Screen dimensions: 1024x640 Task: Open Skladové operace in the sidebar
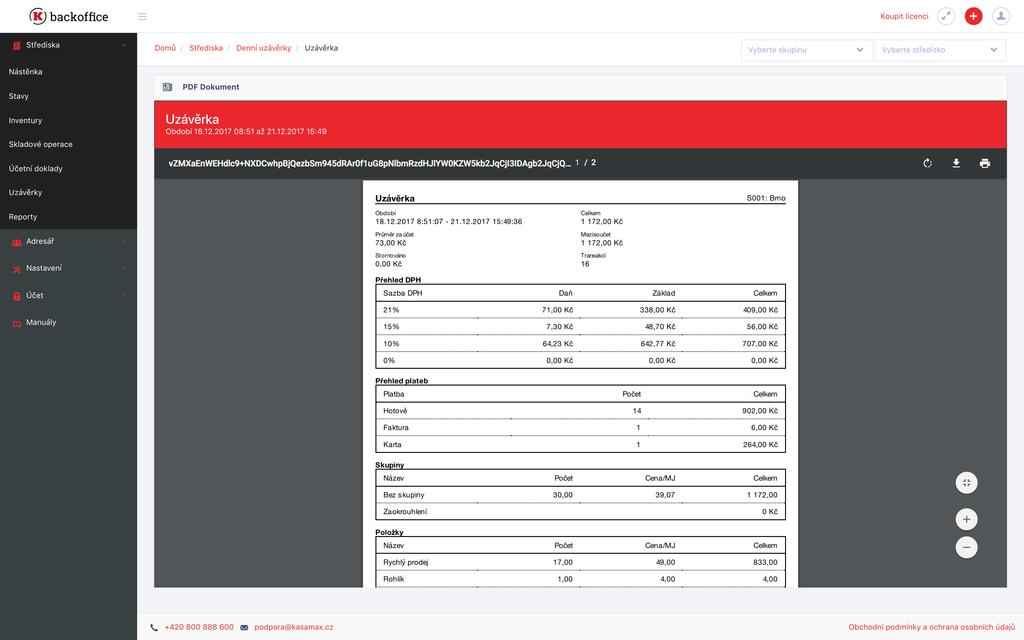pyautogui.click(x=40, y=144)
